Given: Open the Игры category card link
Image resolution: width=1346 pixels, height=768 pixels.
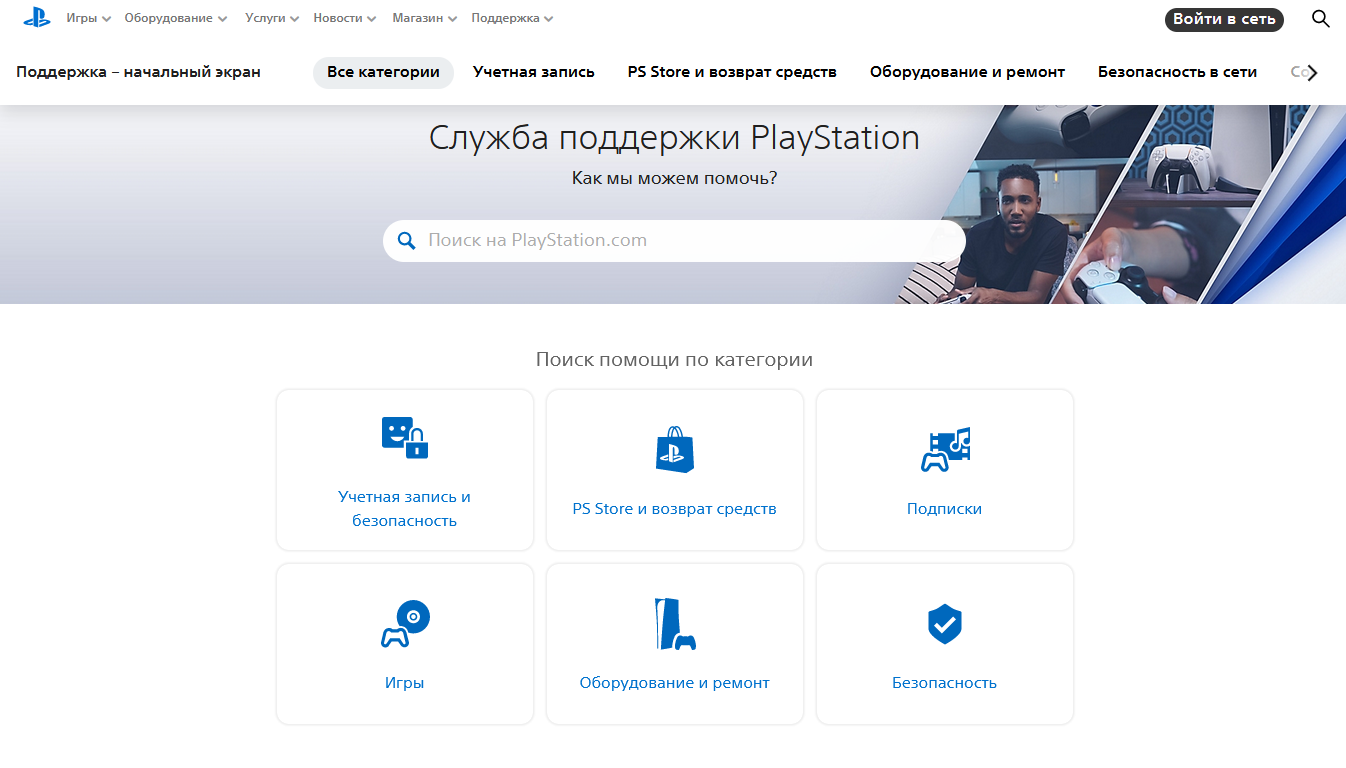Looking at the screenshot, I should pos(405,683).
